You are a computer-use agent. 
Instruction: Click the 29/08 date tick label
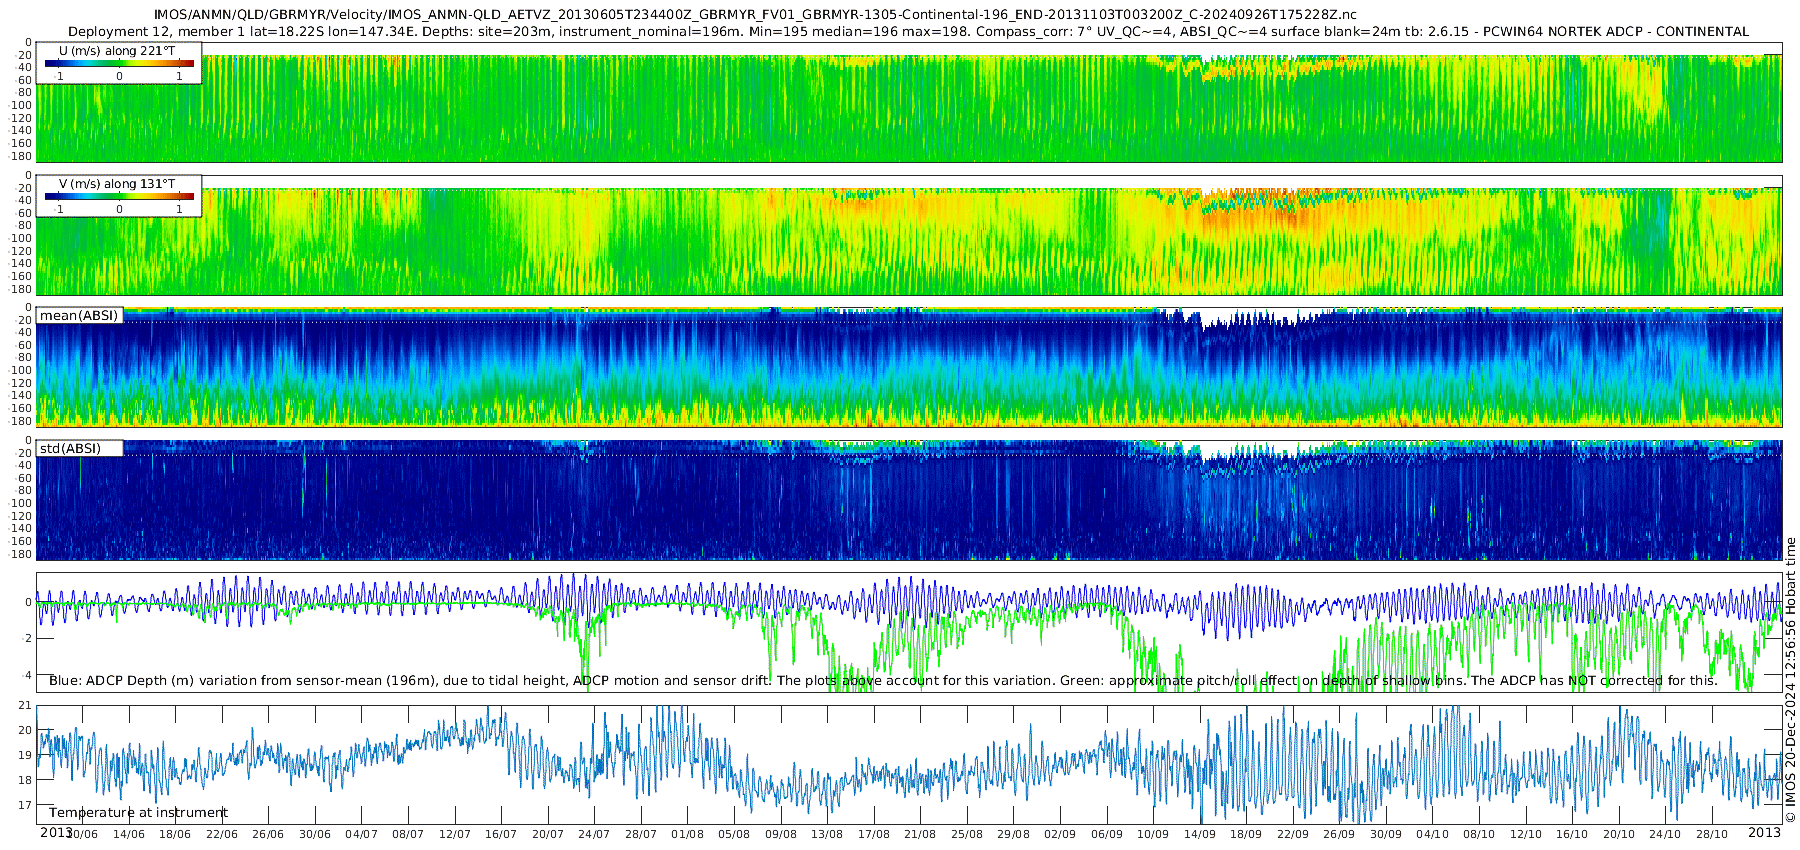1013,834
